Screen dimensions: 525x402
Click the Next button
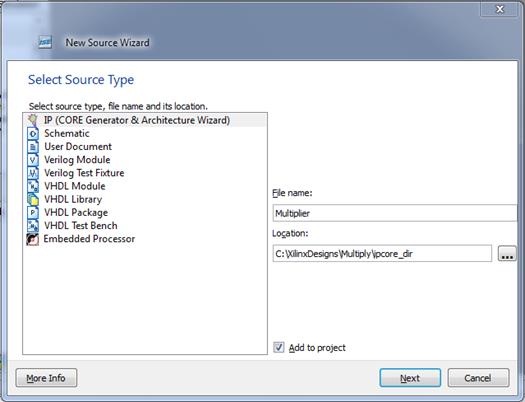pyautogui.click(x=410, y=378)
